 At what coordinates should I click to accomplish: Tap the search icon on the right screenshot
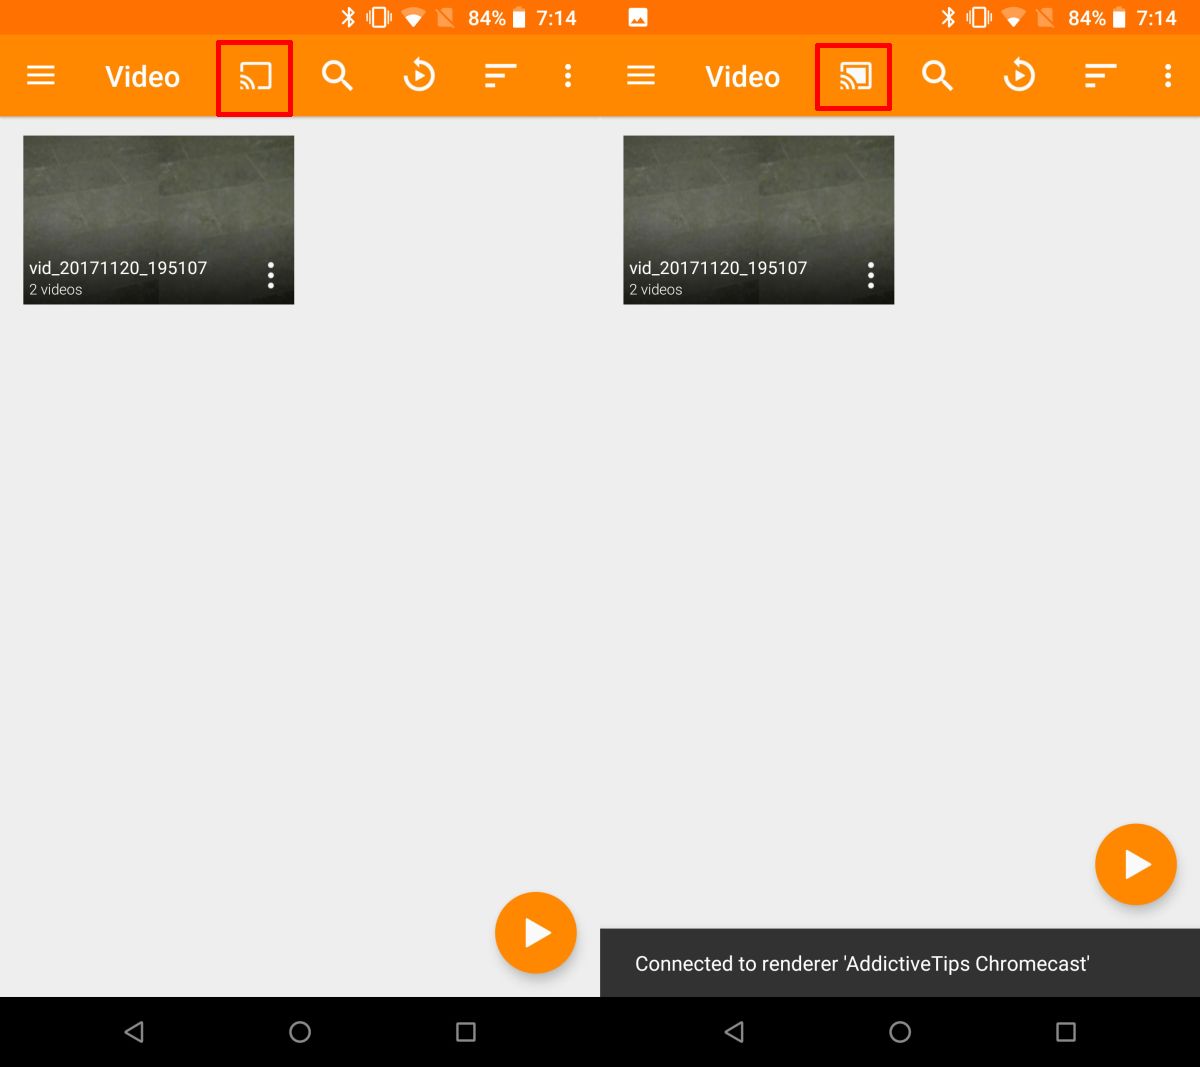937,75
